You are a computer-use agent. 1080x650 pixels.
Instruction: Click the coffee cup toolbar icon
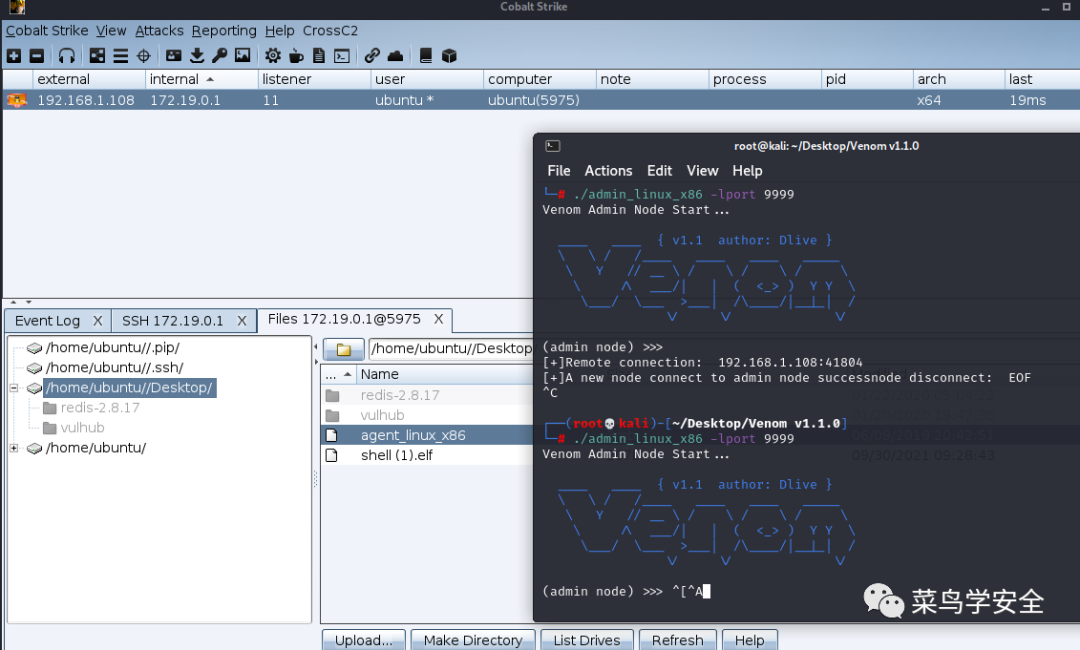click(x=296, y=56)
